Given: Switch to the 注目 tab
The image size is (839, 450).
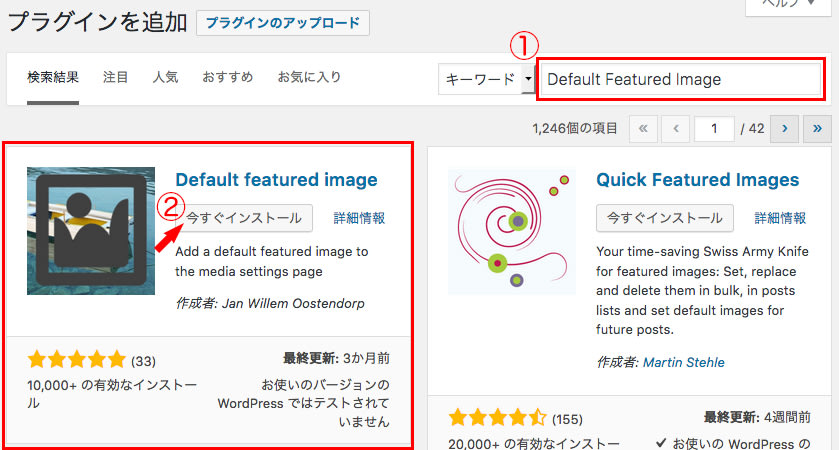Looking at the screenshot, I should (x=116, y=78).
